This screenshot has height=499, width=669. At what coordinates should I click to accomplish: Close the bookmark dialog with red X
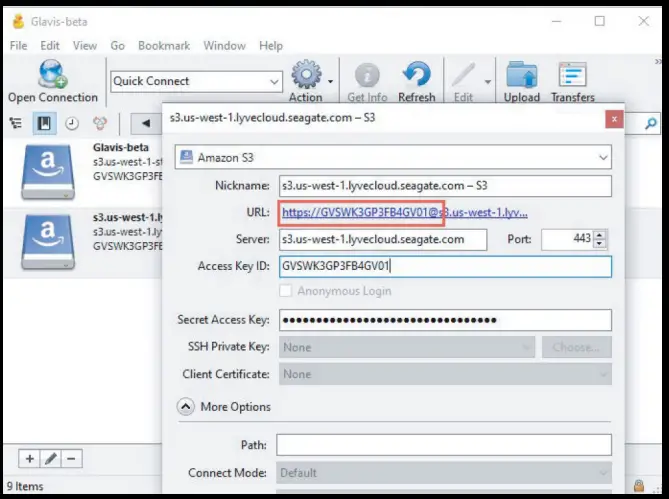coord(614,119)
